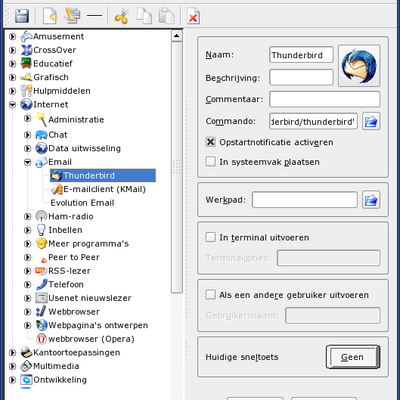
Task: Click the Webpagina's ontwerpen icon
Action: (x=41, y=325)
